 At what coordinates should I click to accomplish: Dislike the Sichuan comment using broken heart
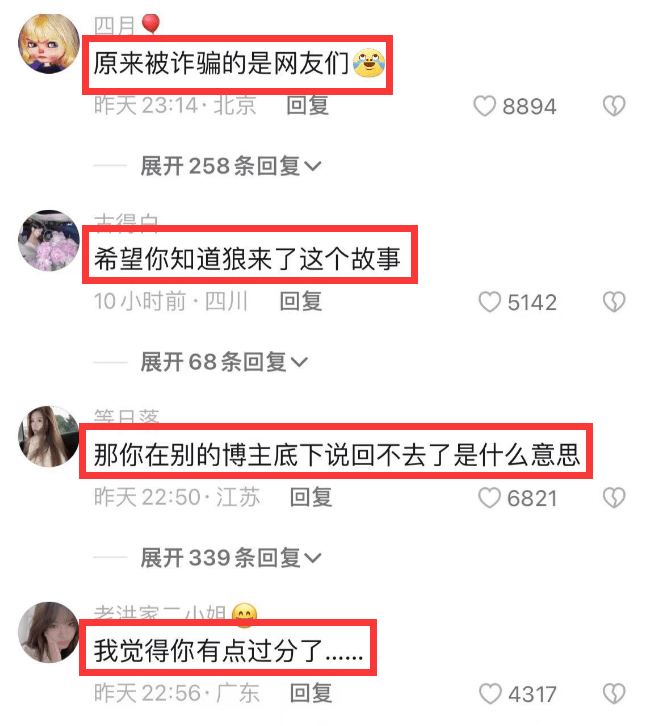[614, 302]
